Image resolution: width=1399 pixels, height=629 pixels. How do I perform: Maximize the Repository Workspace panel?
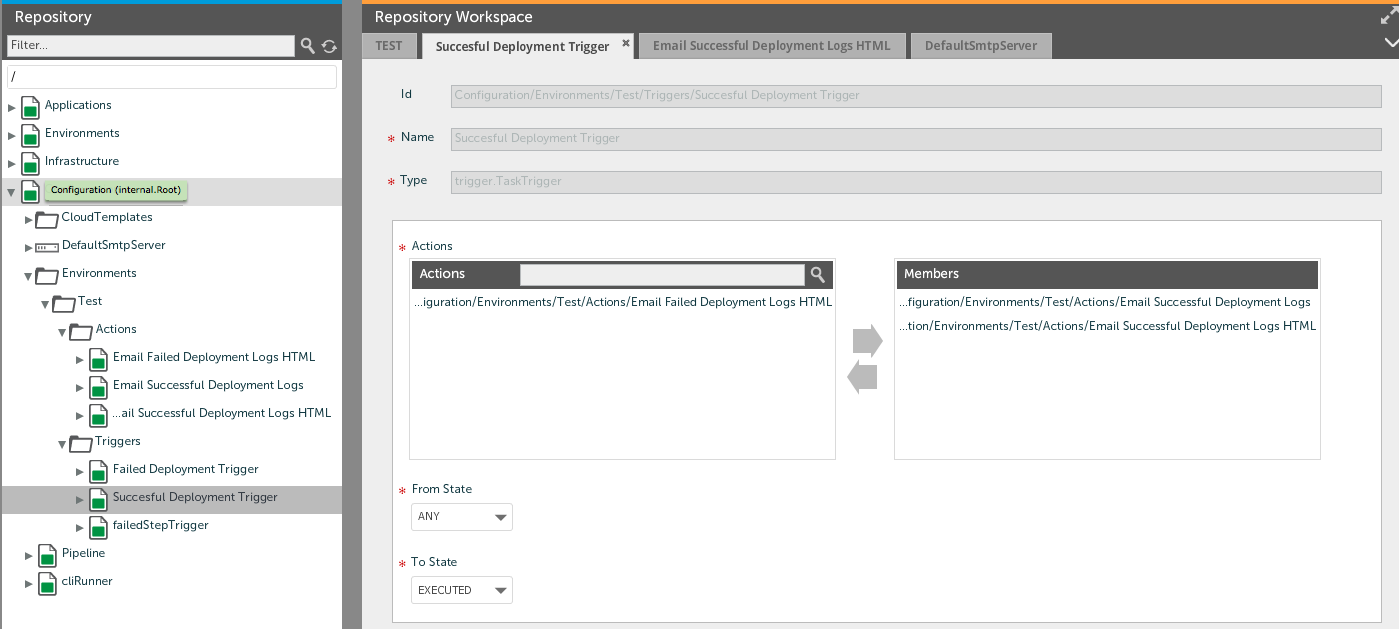(x=1389, y=16)
